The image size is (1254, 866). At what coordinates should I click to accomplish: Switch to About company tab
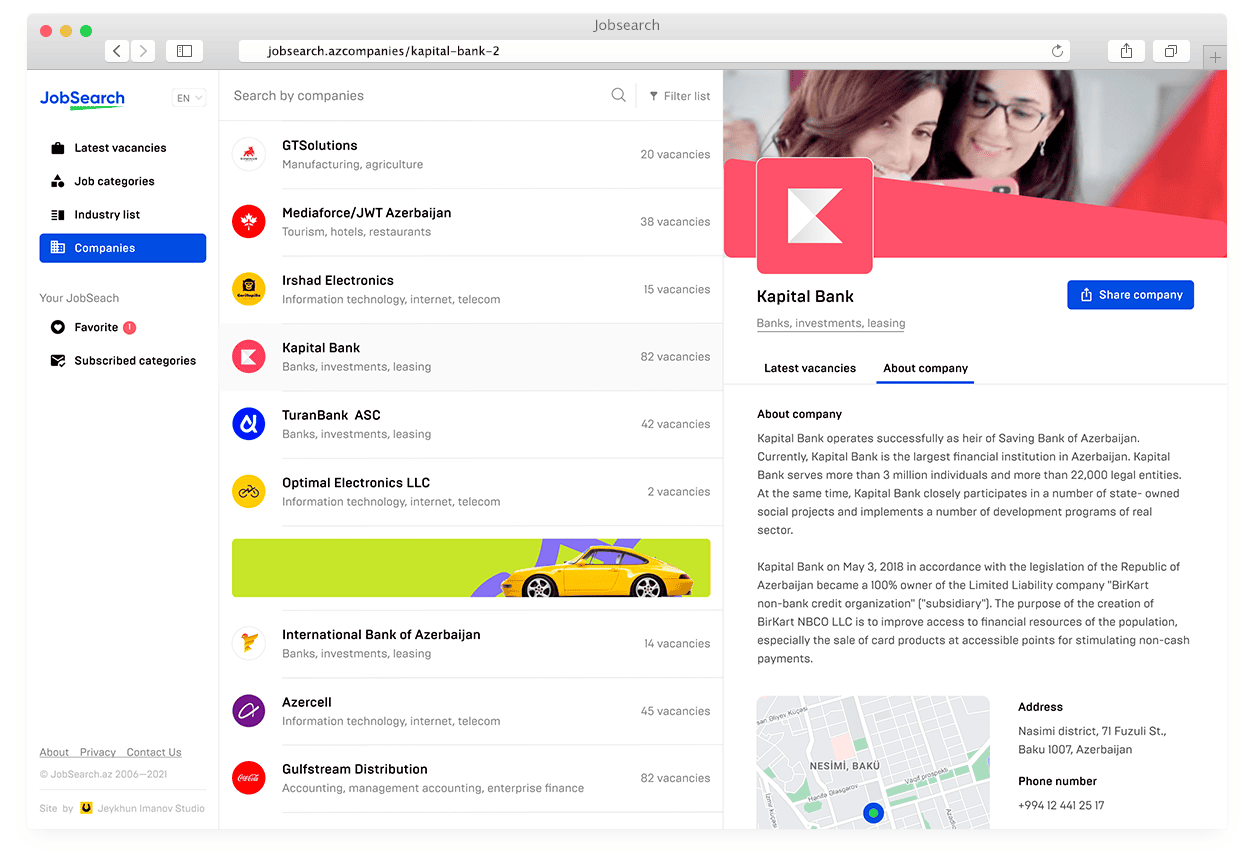(926, 368)
